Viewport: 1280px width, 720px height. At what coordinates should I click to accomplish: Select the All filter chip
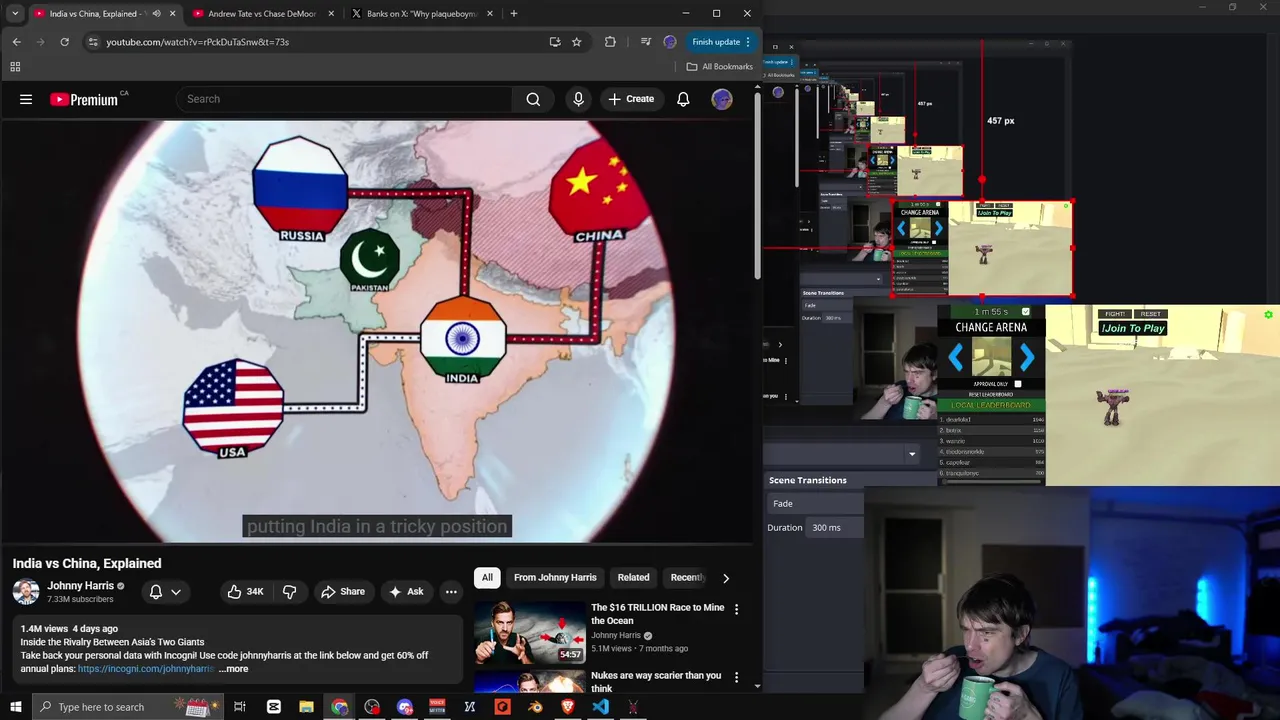(487, 578)
